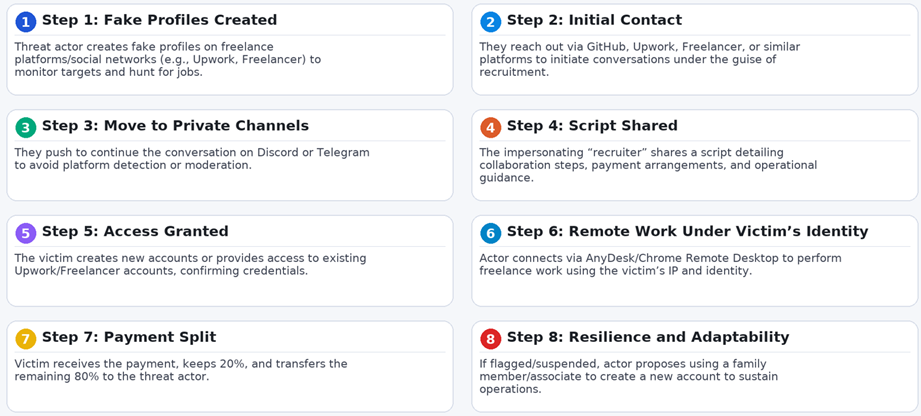
Task: Click the purple number 5 badge
Action: (26, 233)
